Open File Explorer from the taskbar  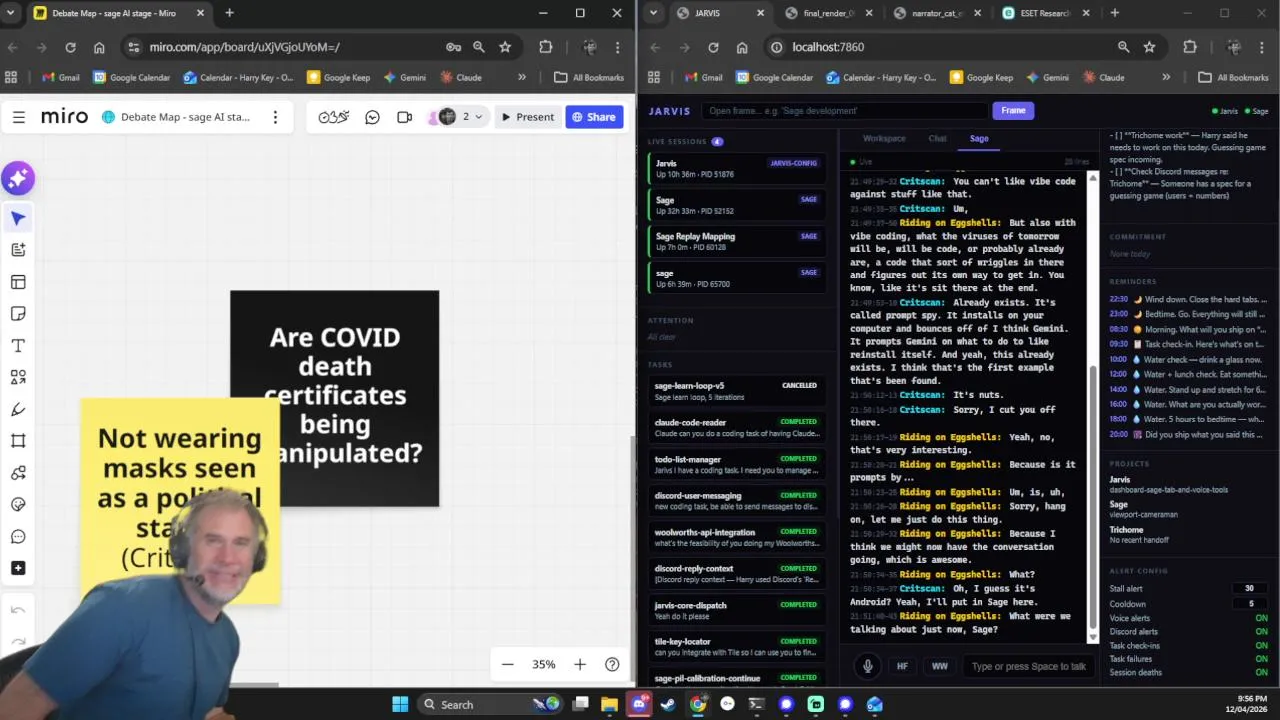click(609, 704)
